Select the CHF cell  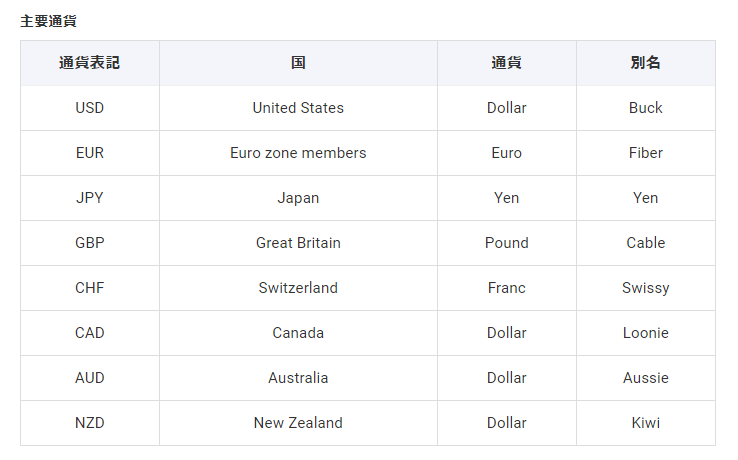tap(89, 288)
